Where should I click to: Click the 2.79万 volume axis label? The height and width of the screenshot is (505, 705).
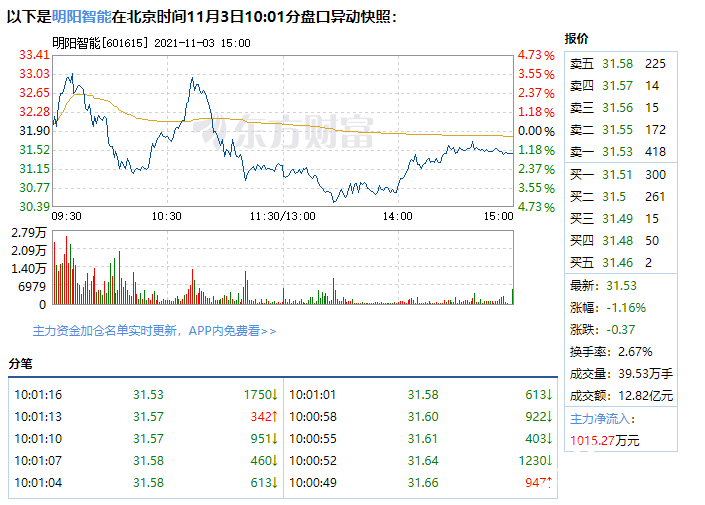pos(29,232)
